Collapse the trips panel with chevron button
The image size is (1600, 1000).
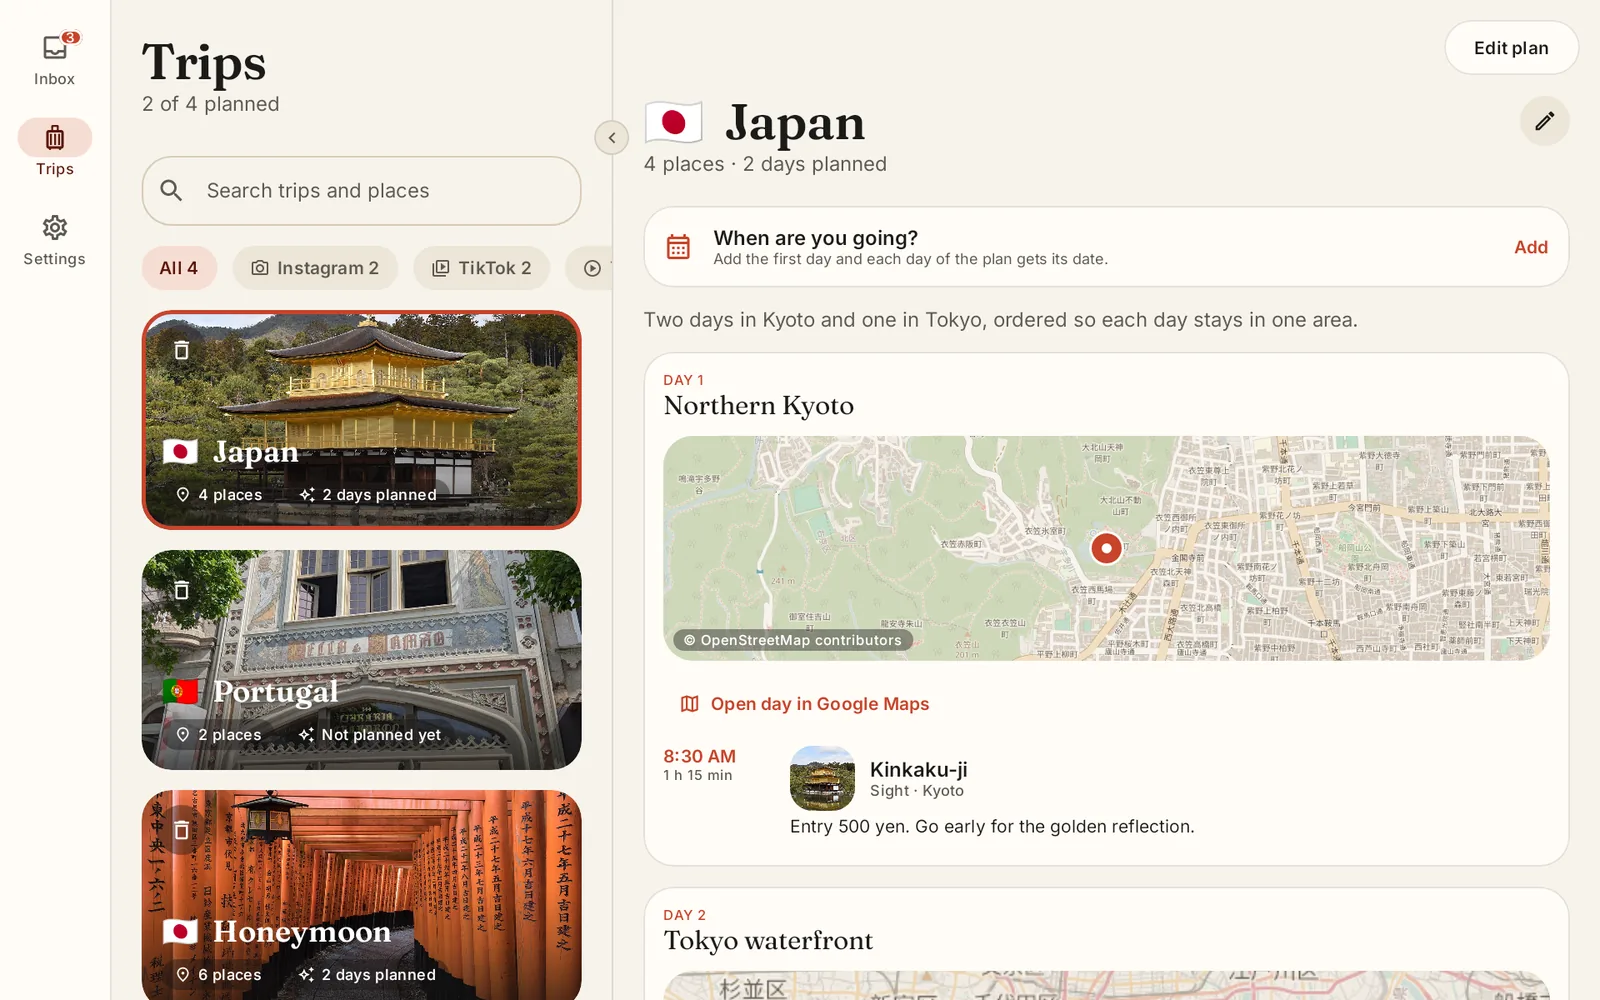pos(612,138)
